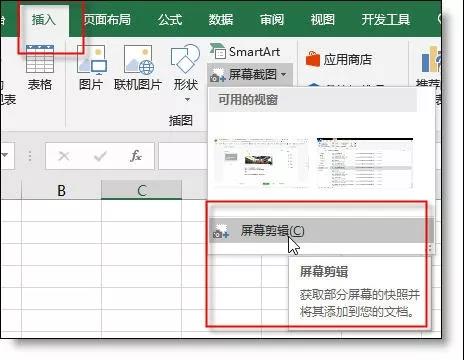Select the 数据 ribbon tab
Image resolution: width=464 pixels, height=360 pixels.
pos(221,20)
